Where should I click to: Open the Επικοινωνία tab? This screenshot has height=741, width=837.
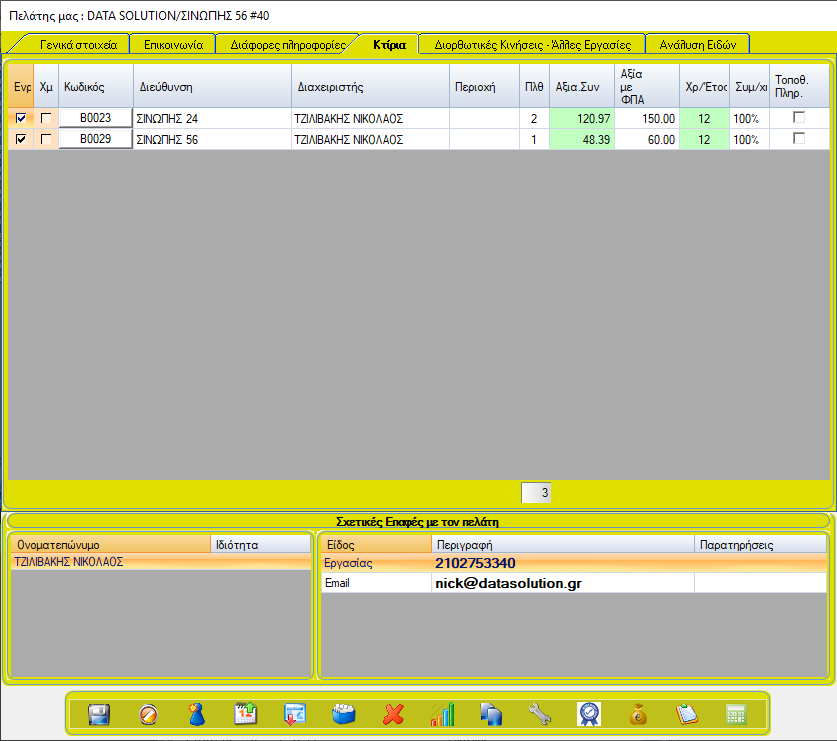tap(173, 45)
